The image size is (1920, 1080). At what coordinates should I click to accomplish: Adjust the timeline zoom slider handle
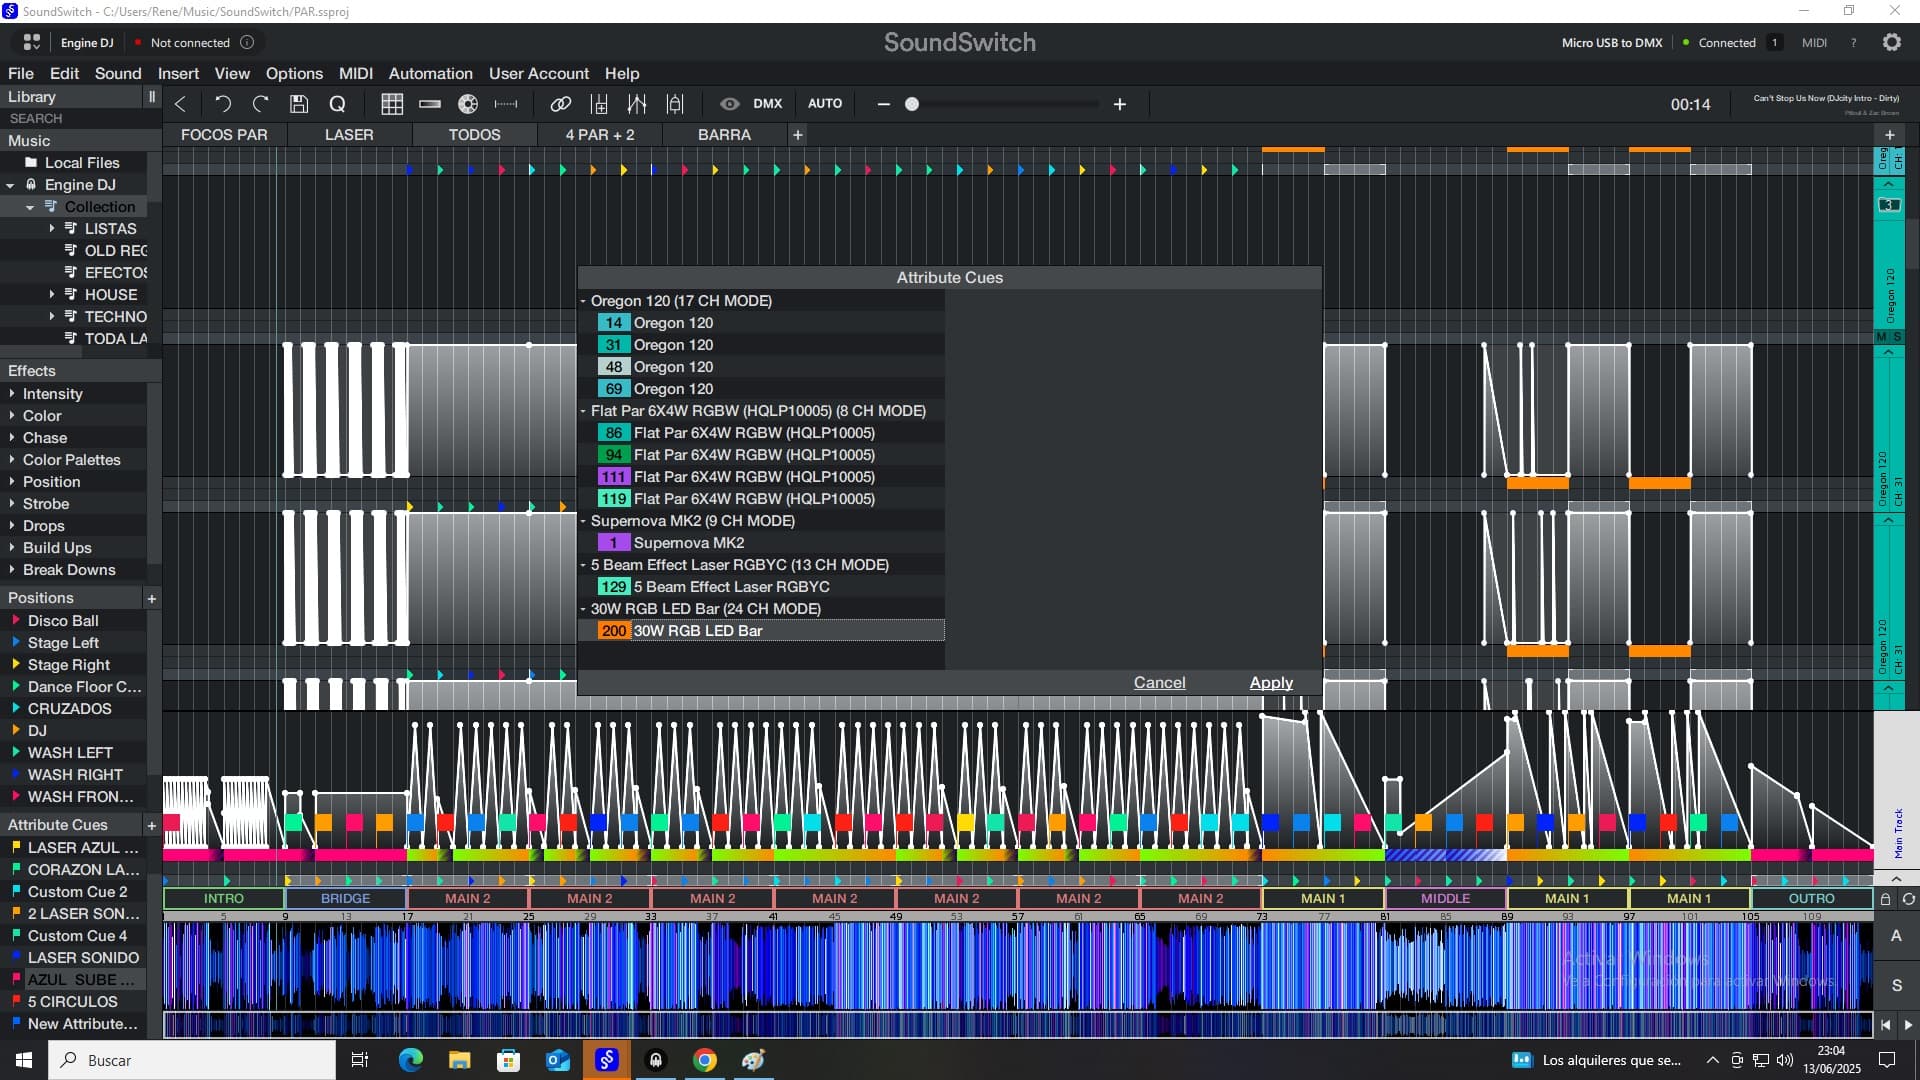point(912,104)
